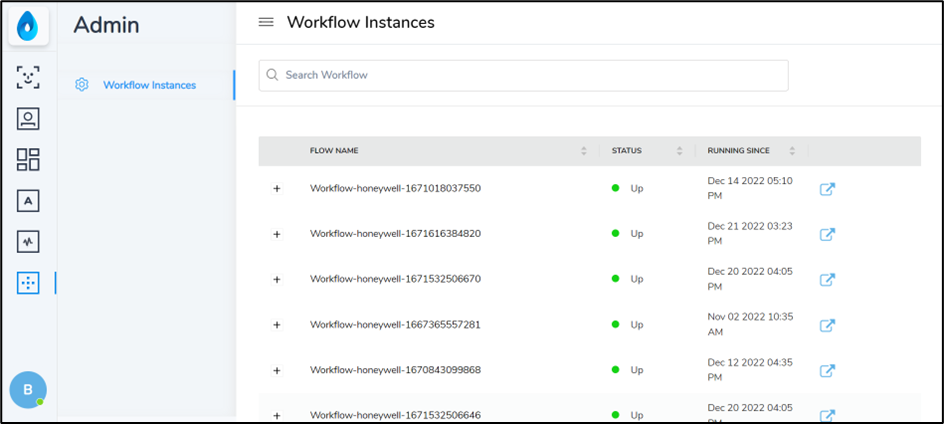The width and height of the screenshot is (944, 424).
Task: Click the text Workflow-honeywell-1671616384820
Action: click(396, 233)
